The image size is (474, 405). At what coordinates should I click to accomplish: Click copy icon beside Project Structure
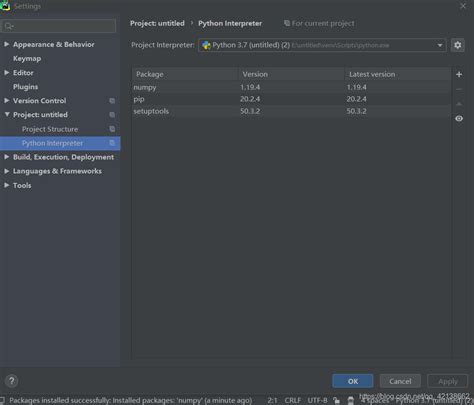tap(112, 129)
